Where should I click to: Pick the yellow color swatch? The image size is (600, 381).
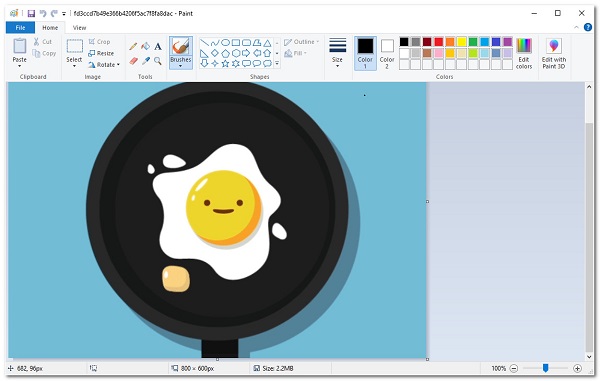click(461, 42)
